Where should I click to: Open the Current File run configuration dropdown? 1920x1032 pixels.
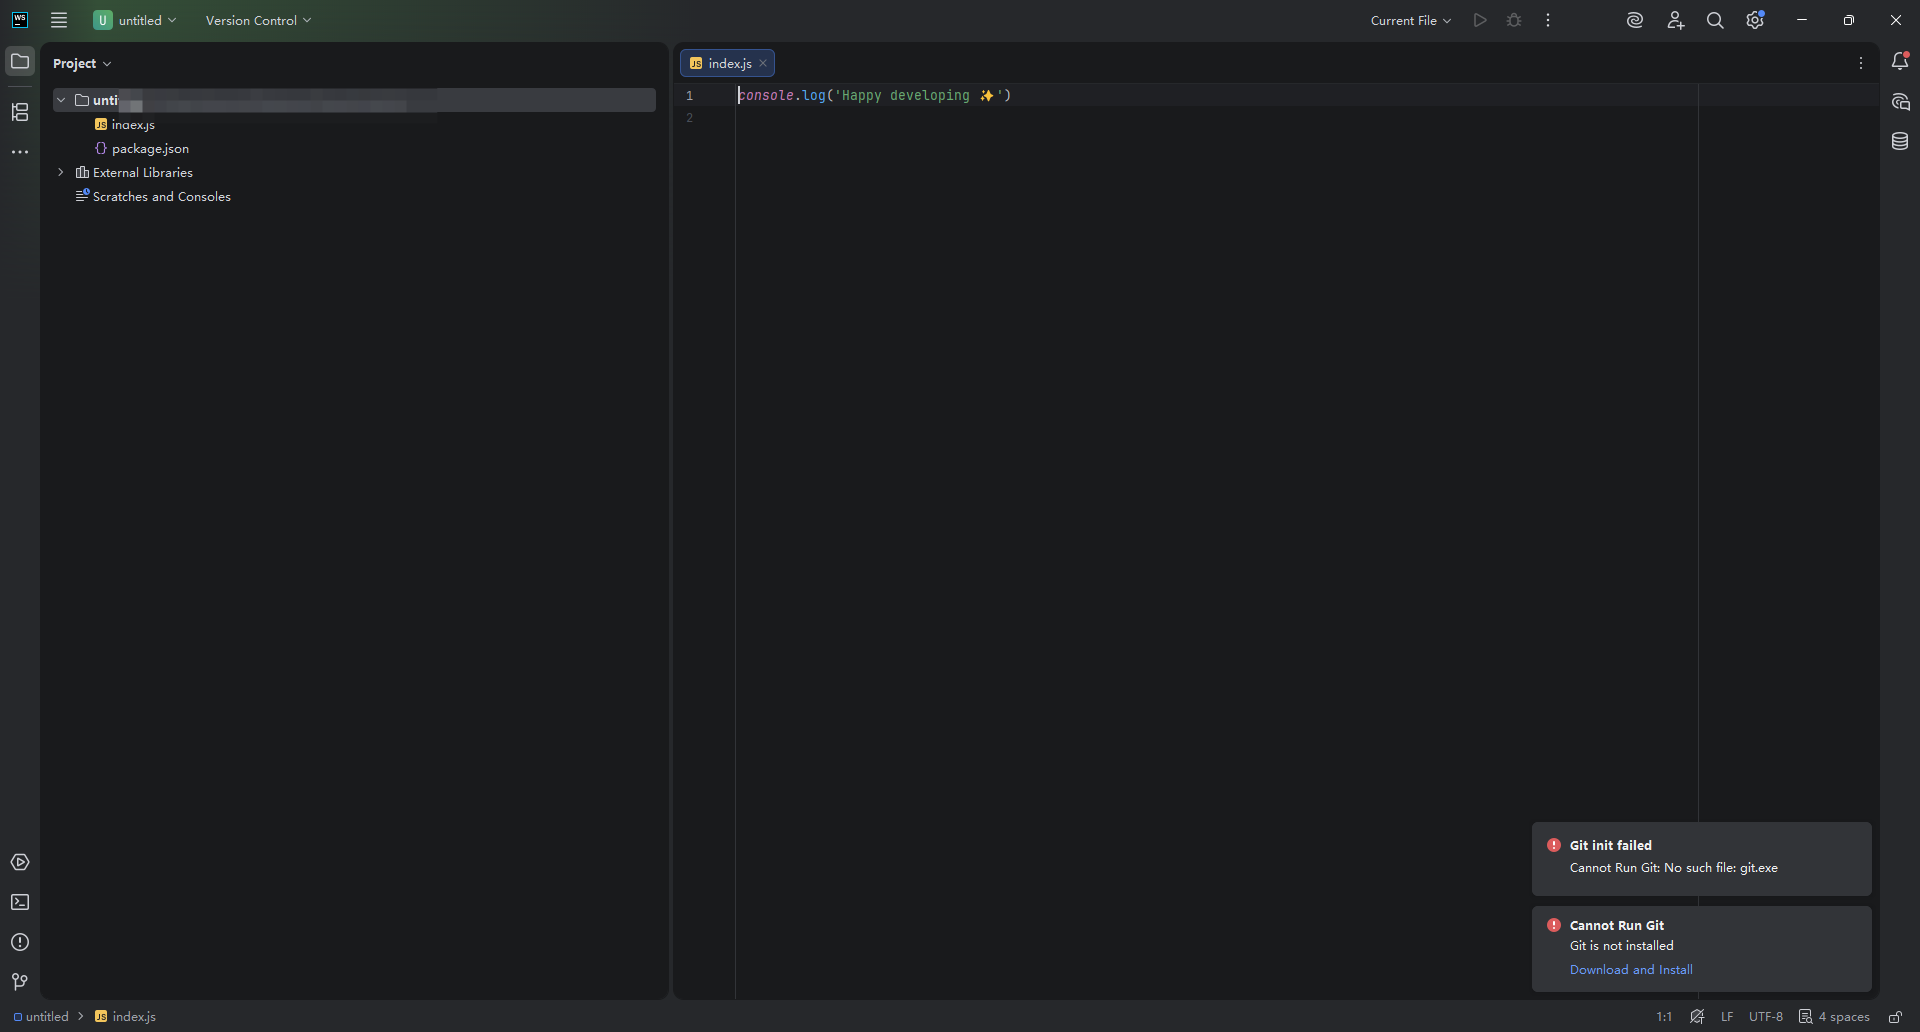click(1409, 20)
